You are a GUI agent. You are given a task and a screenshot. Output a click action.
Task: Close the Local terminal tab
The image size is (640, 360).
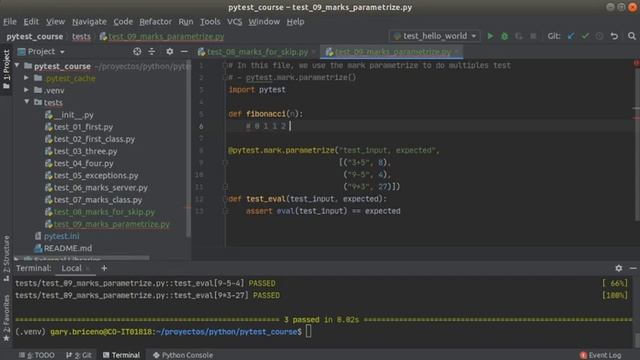[88, 269]
